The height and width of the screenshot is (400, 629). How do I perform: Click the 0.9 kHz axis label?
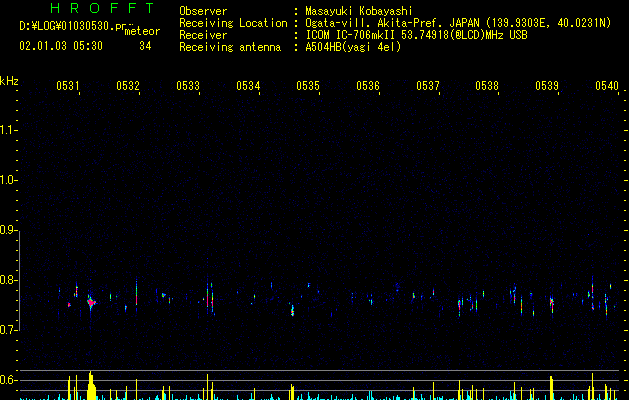(x=8, y=230)
